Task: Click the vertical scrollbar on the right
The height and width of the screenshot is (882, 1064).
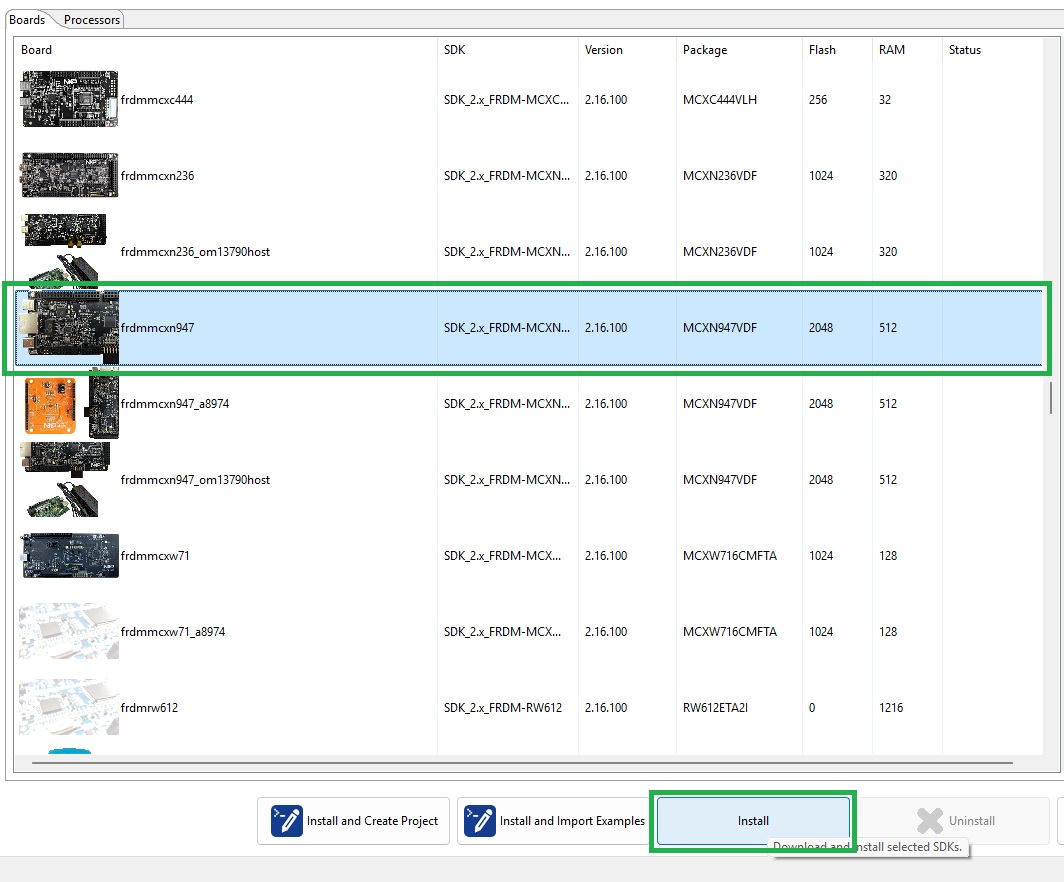Action: point(1053,395)
